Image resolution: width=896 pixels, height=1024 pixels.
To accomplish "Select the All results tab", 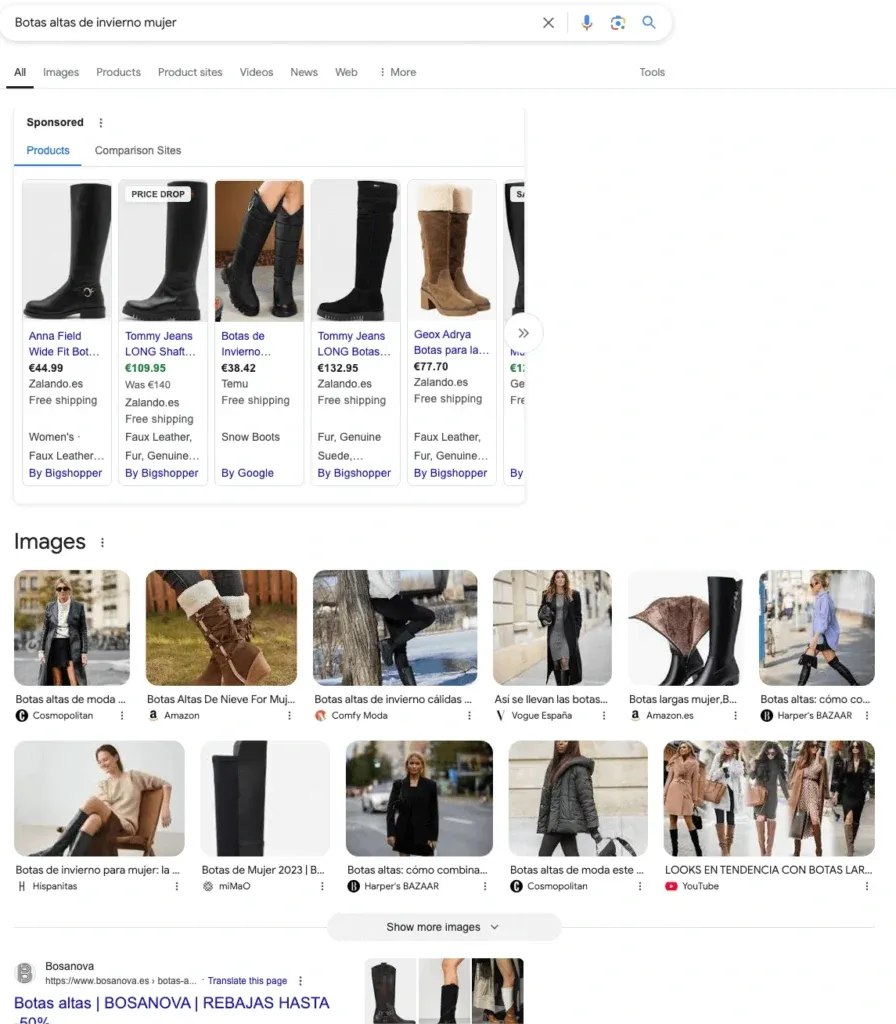I will tap(20, 72).
